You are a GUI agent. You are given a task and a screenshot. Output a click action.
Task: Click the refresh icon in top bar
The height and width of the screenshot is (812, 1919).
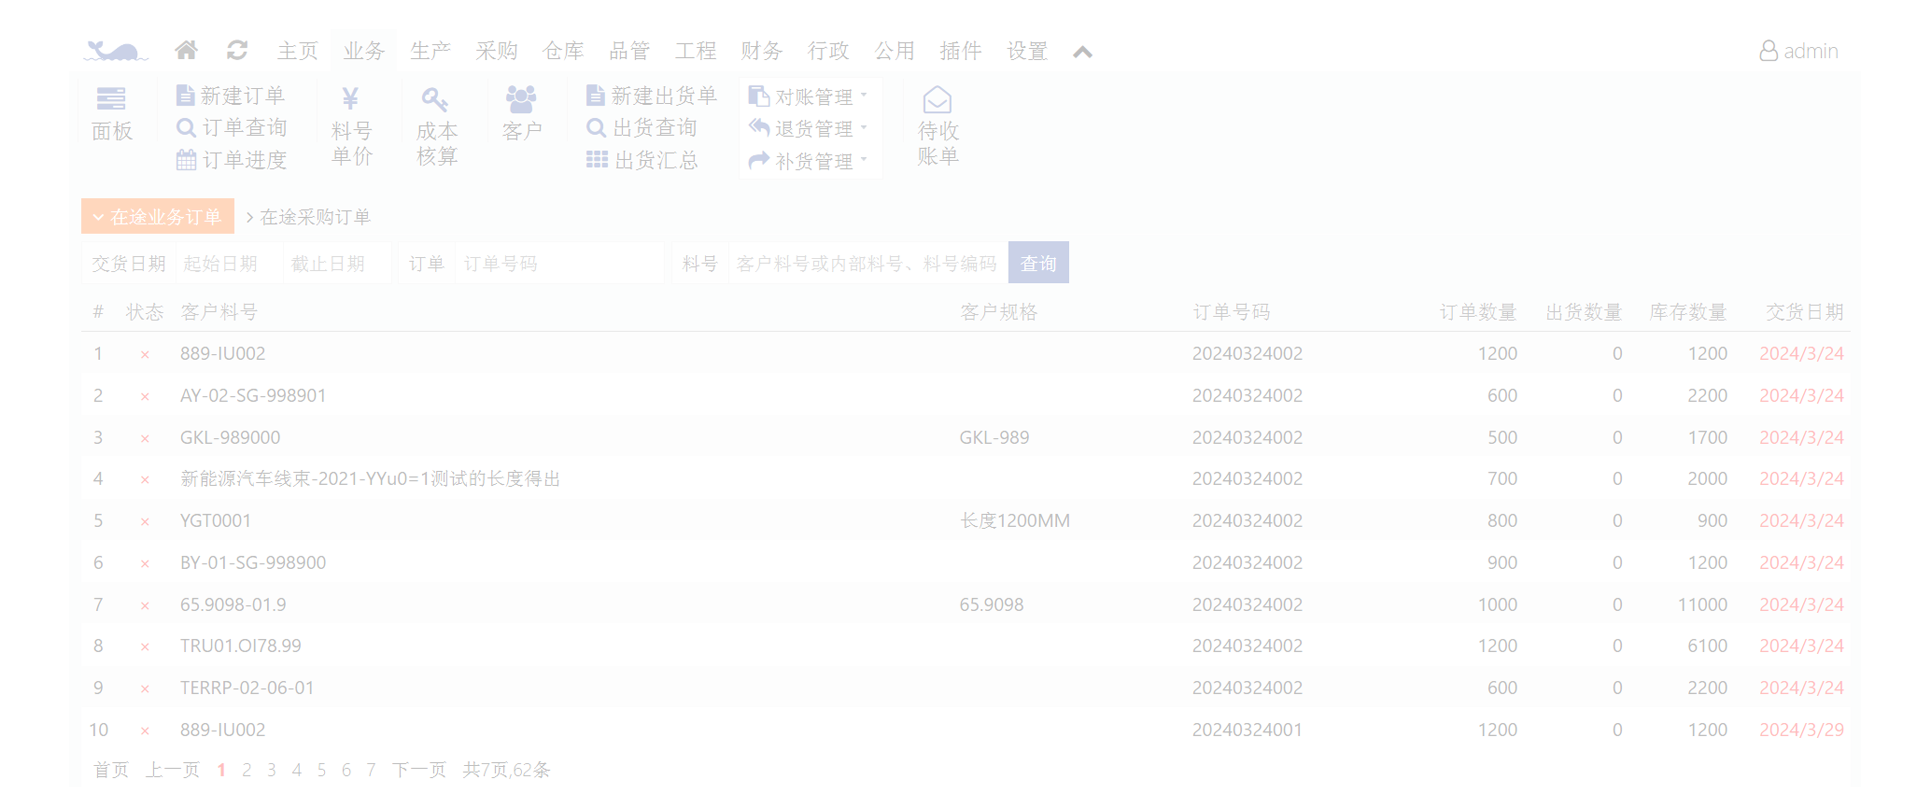(x=237, y=50)
